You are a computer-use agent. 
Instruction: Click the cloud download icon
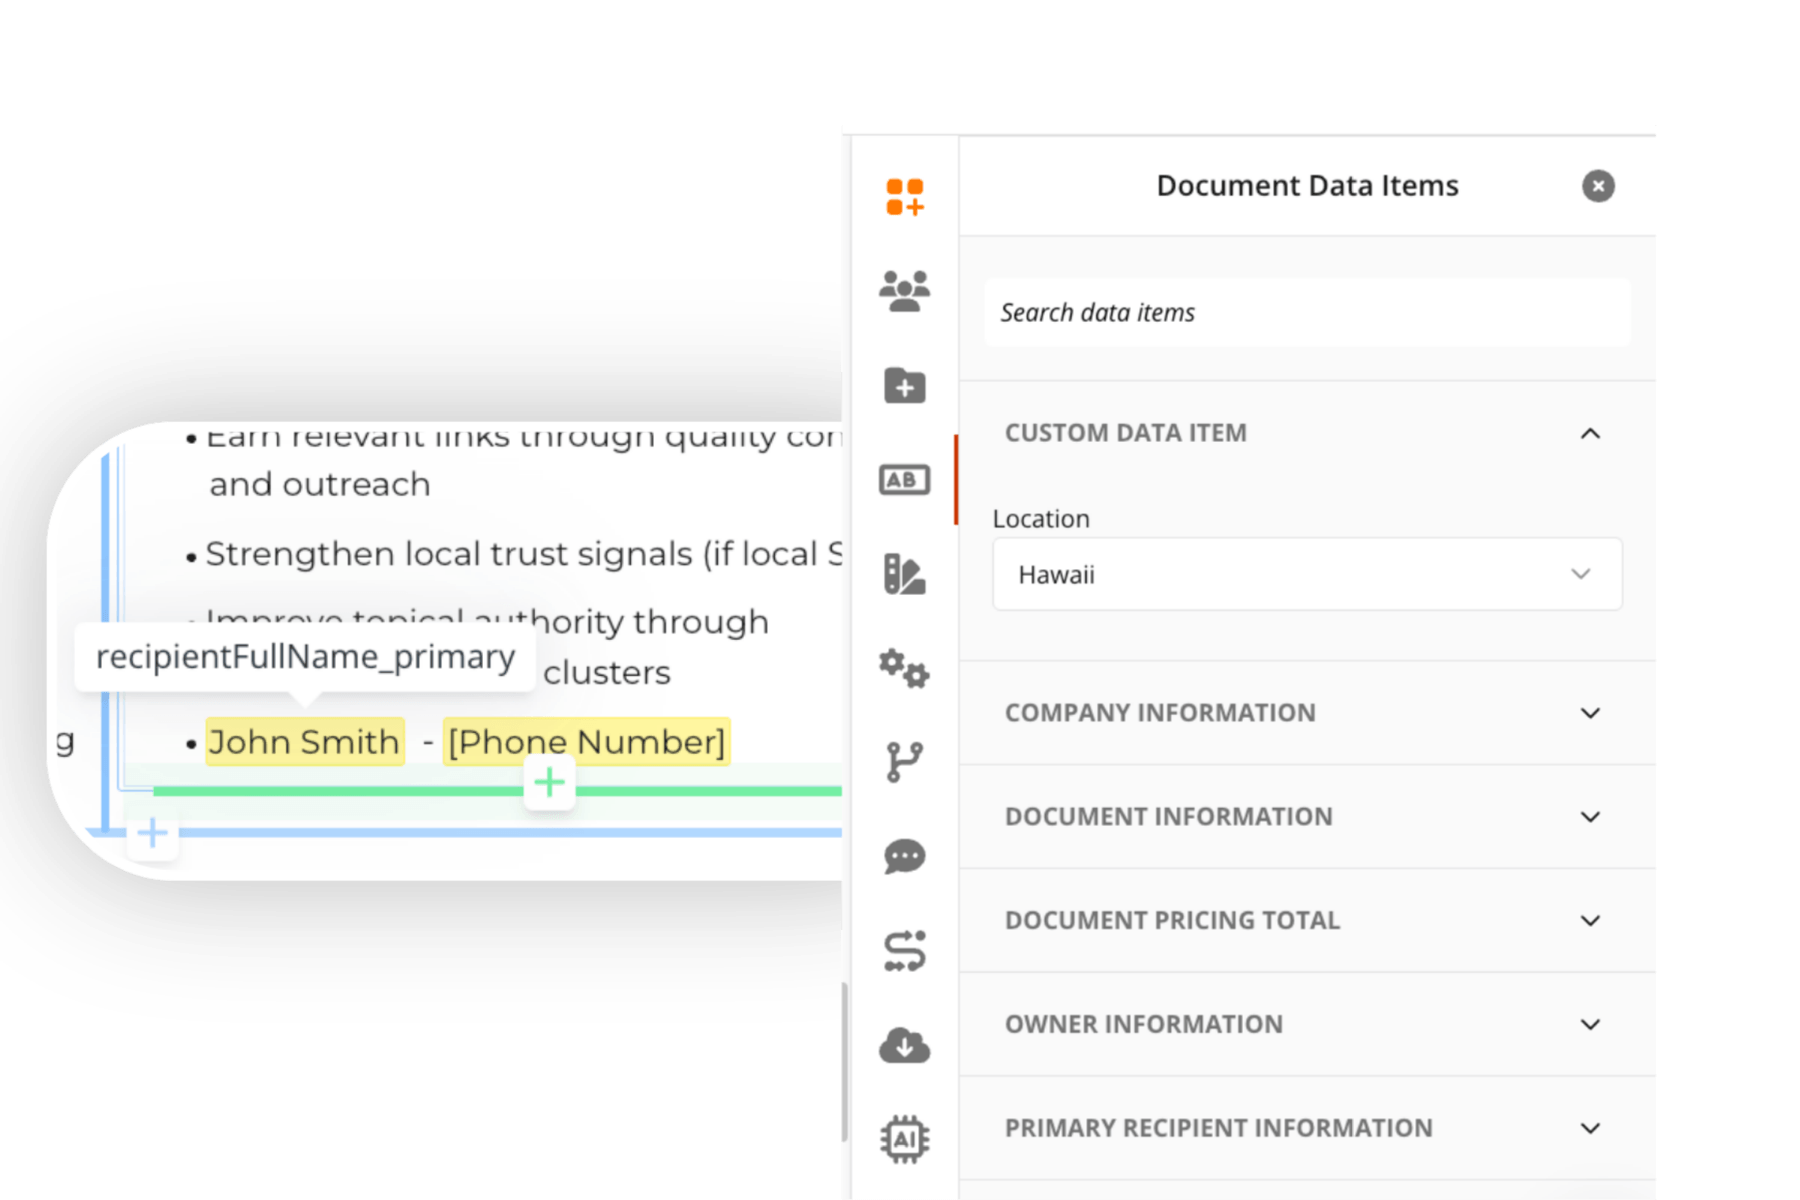(x=904, y=1045)
